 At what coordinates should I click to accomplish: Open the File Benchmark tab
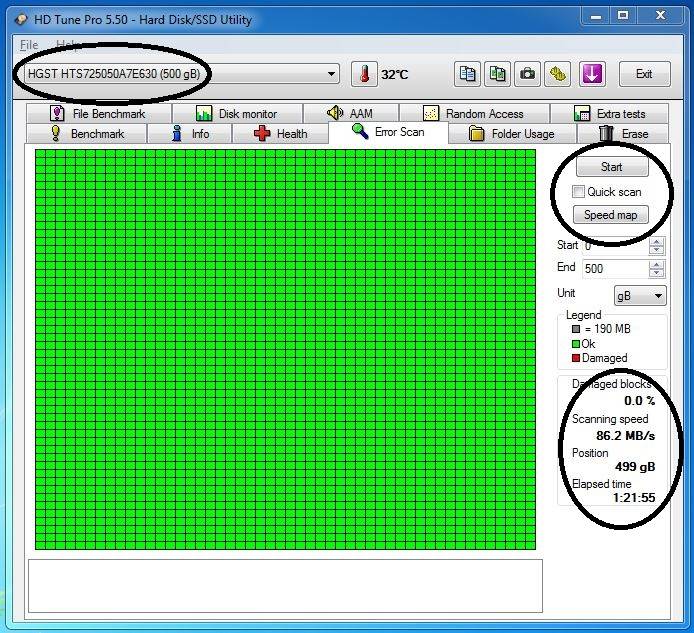[x=99, y=114]
